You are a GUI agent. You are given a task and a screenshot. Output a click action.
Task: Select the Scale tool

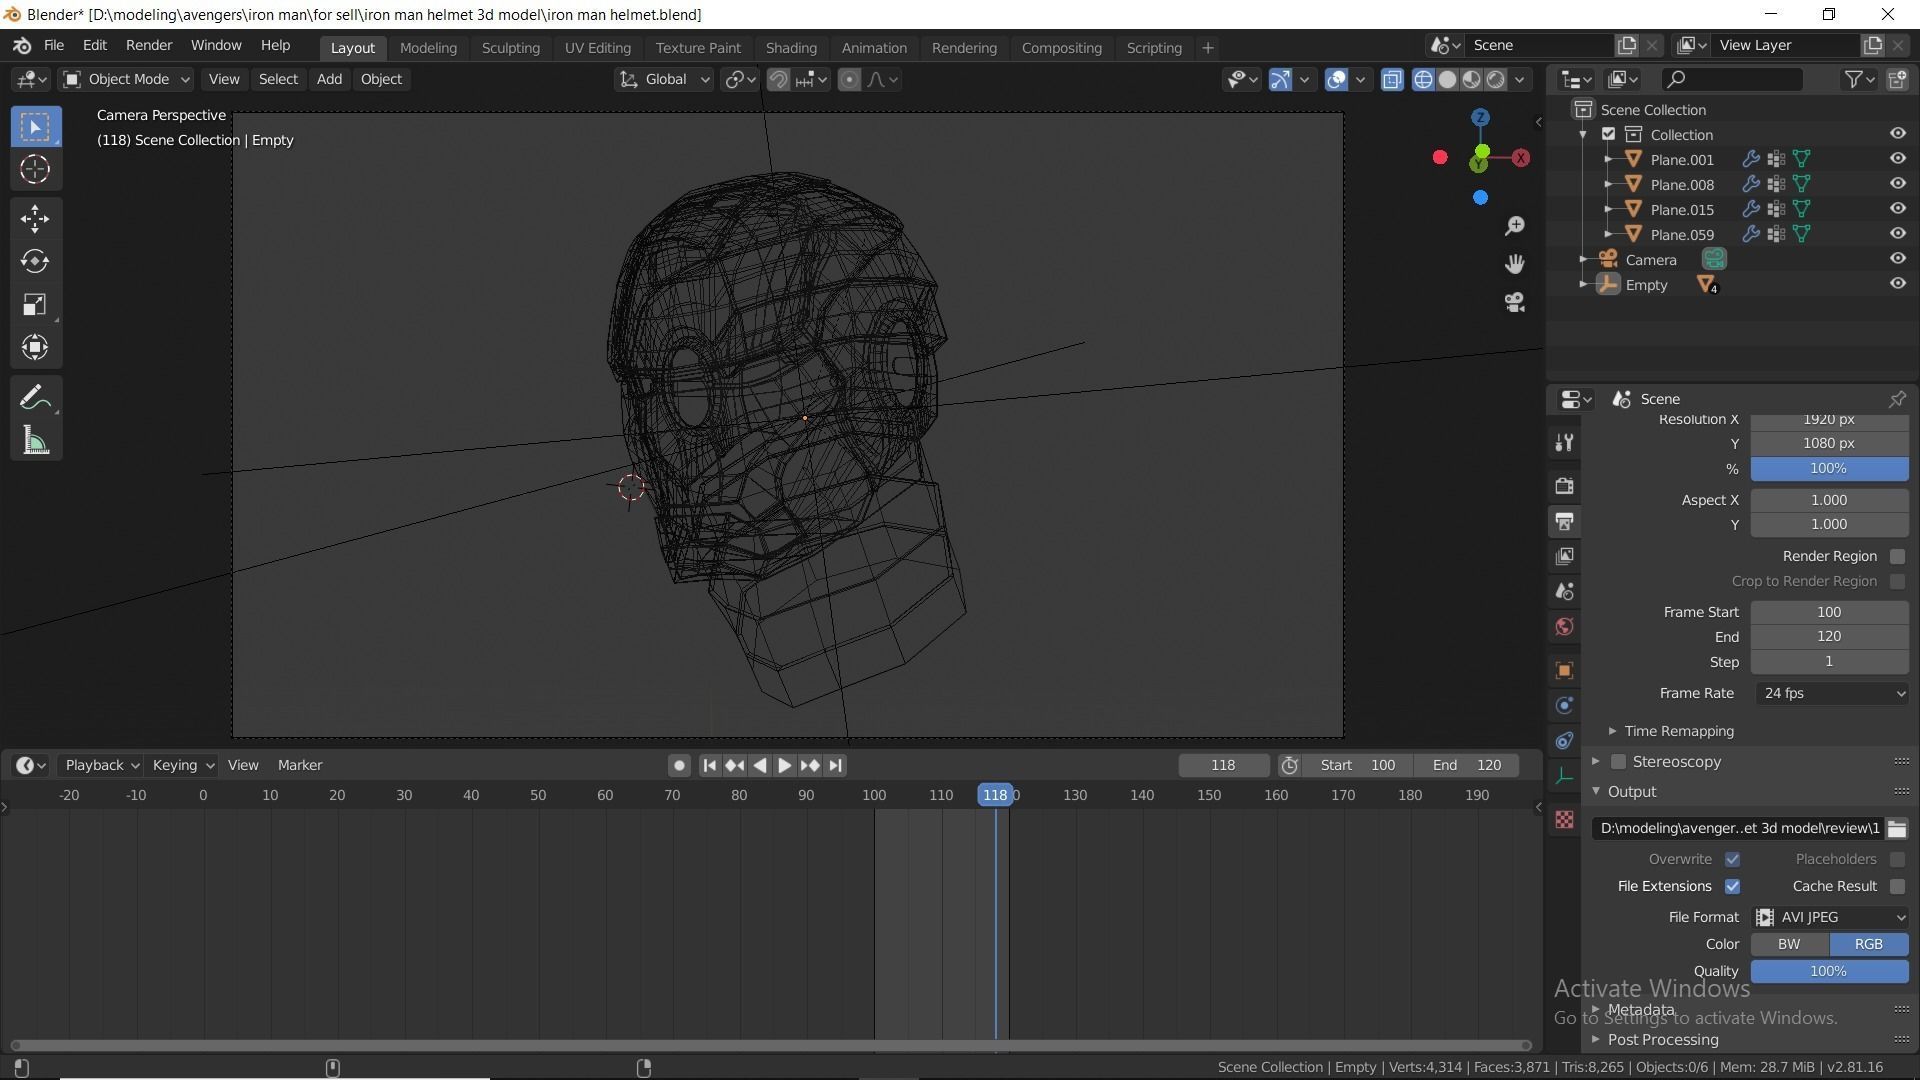[x=35, y=304]
